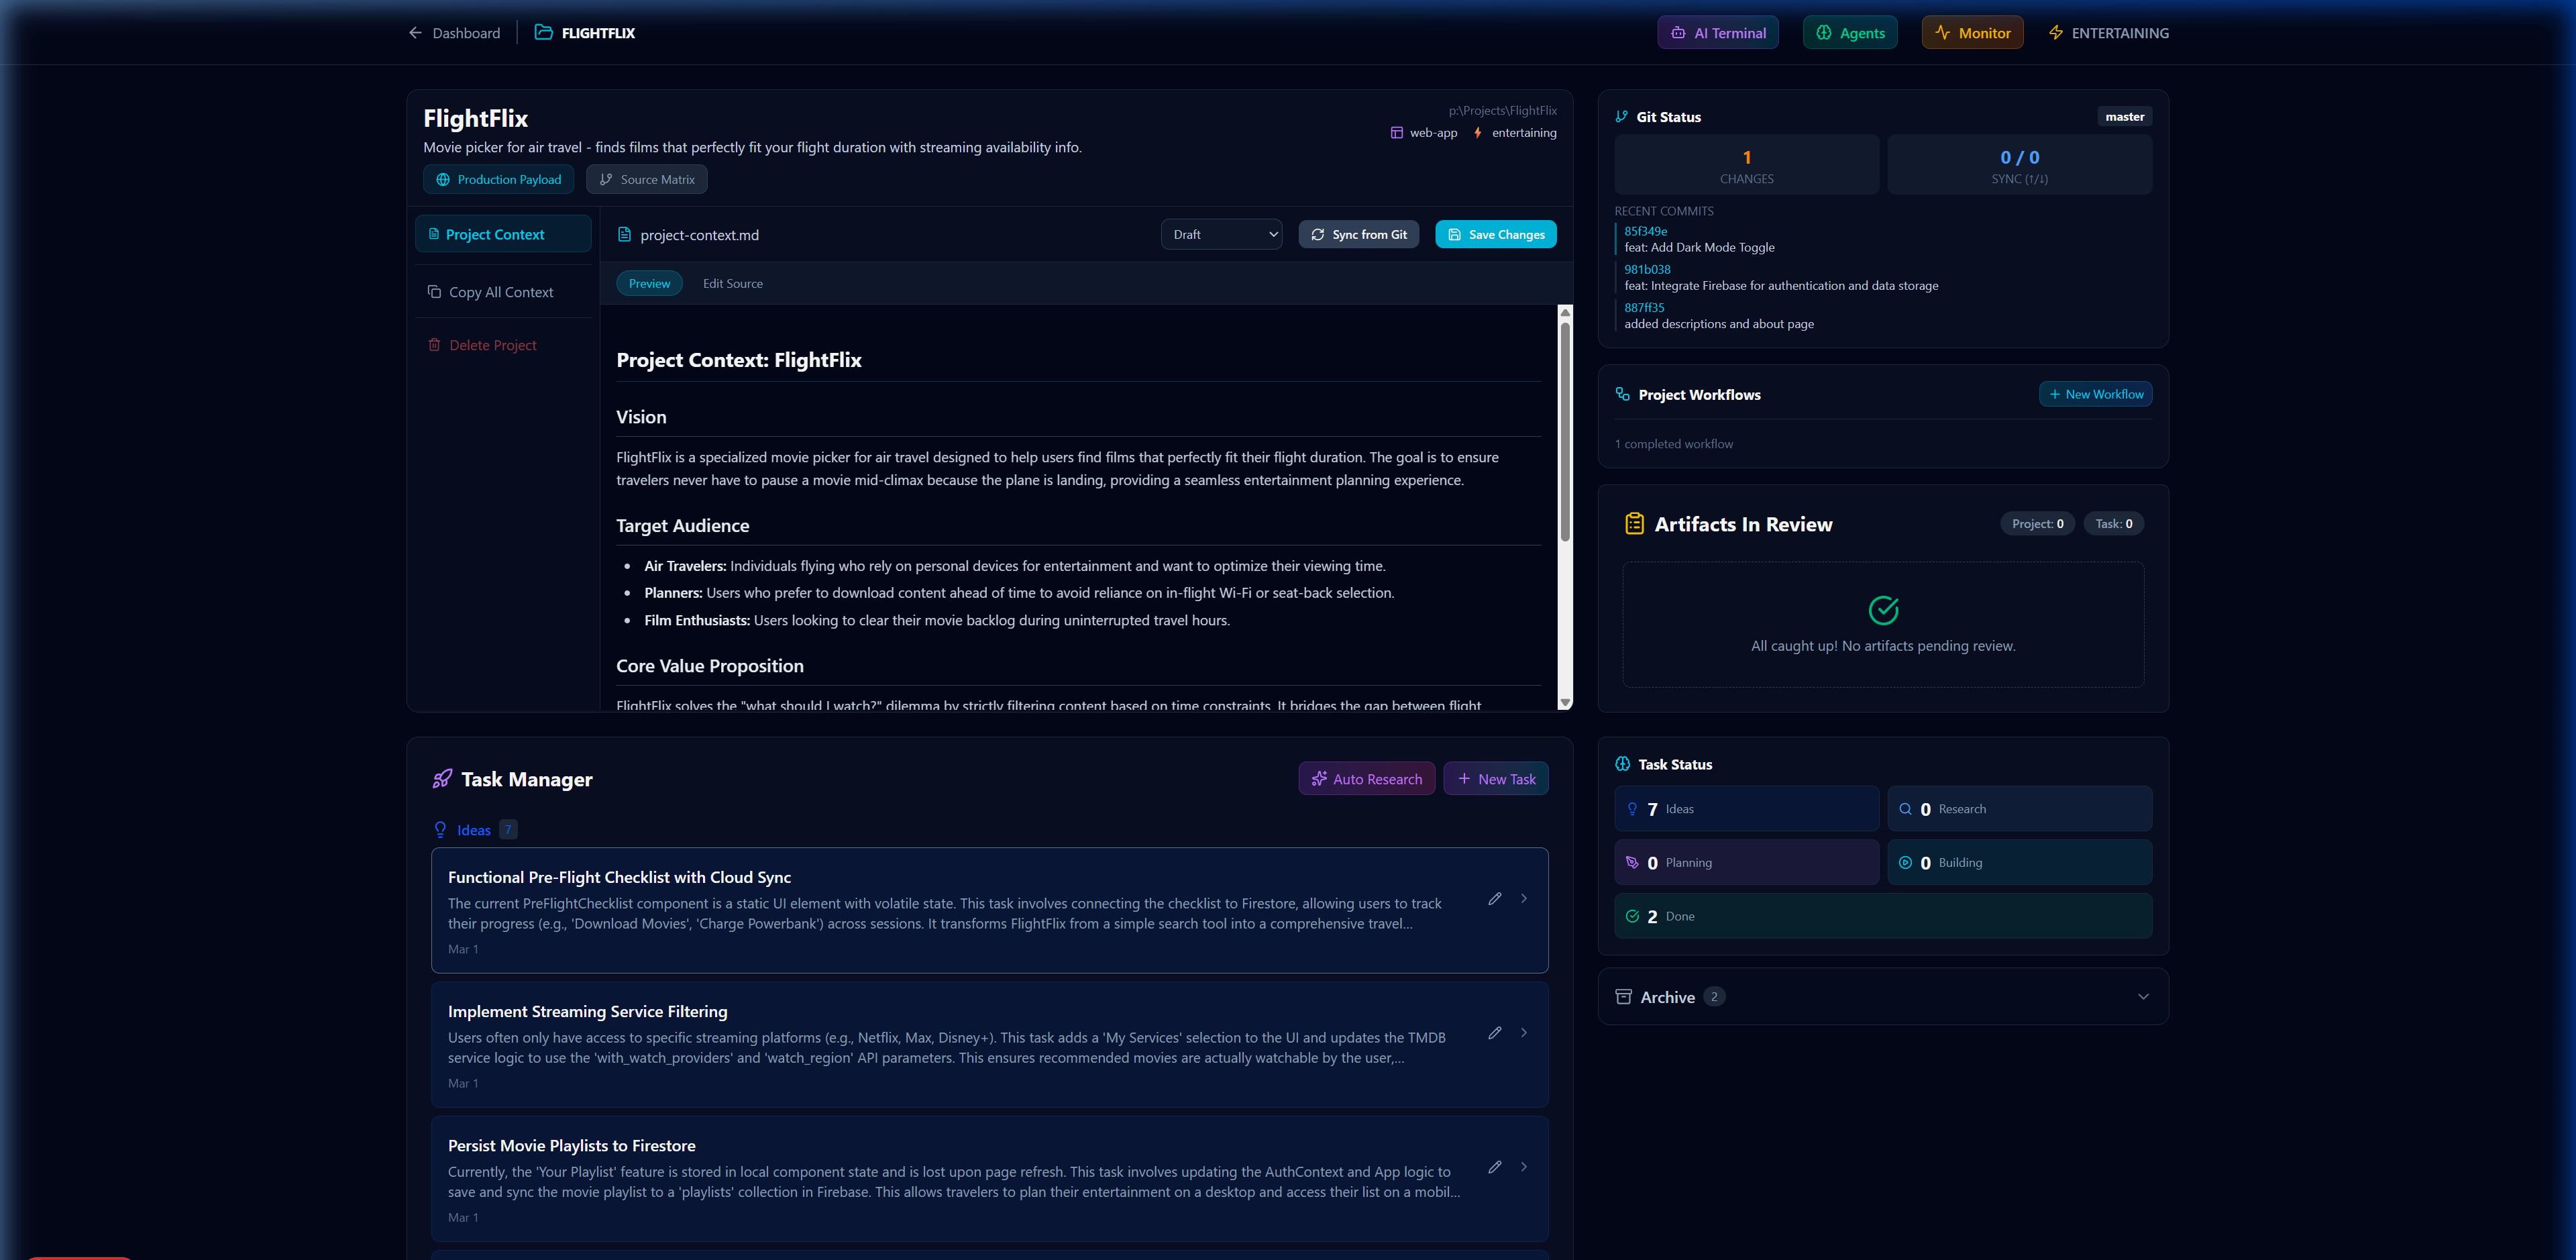This screenshot has height=1260, width=2576.
Task: Select the Project Context sidebar item
Action: tap(503, 234)
